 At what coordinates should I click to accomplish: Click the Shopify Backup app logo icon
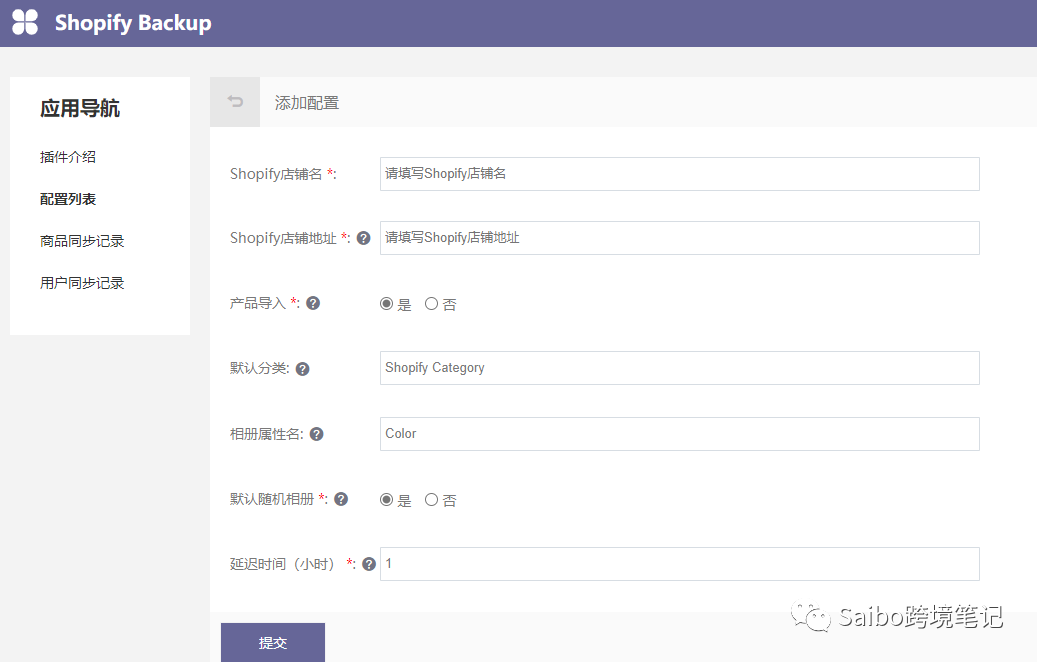coord(24,22)
